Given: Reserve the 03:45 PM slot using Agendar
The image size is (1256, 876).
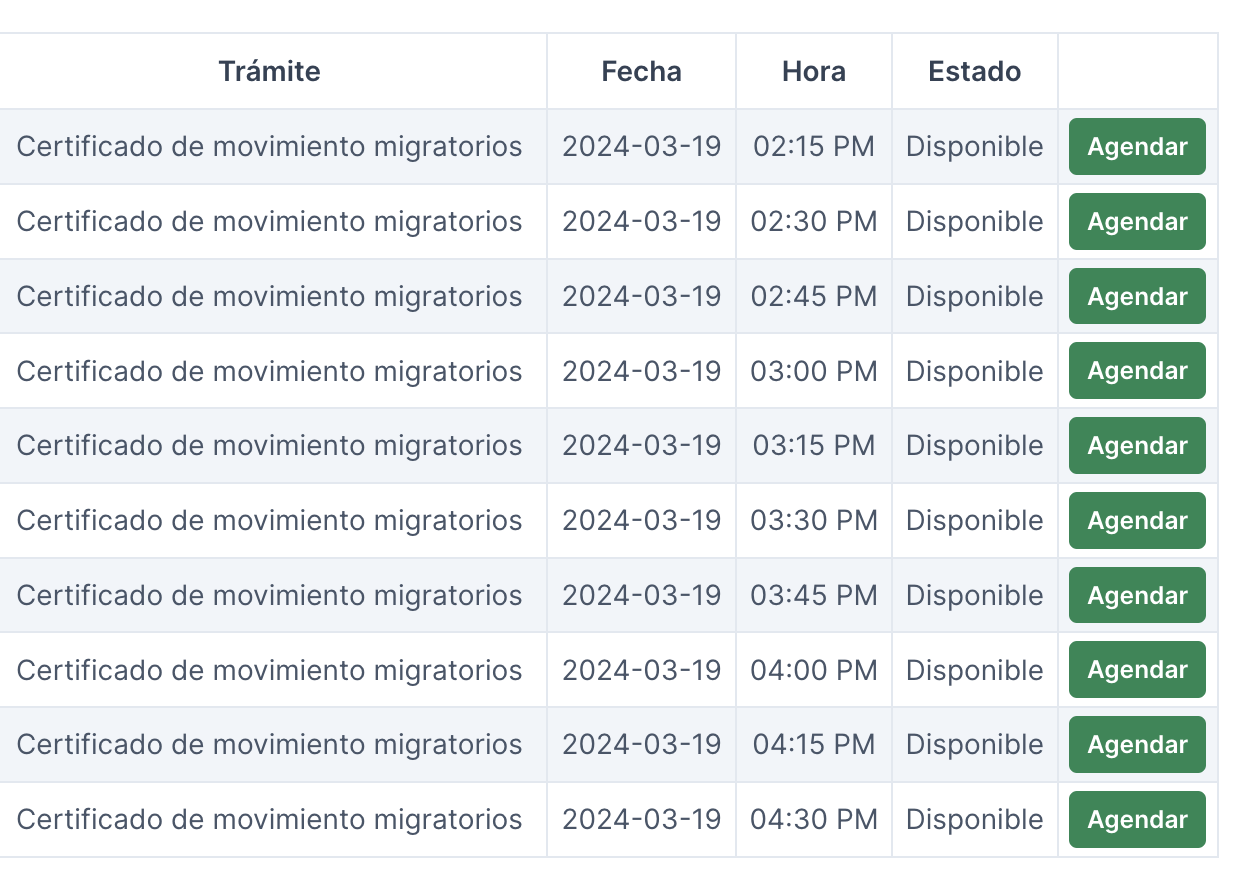Looking at the screenshot, I should (1137, 595).
